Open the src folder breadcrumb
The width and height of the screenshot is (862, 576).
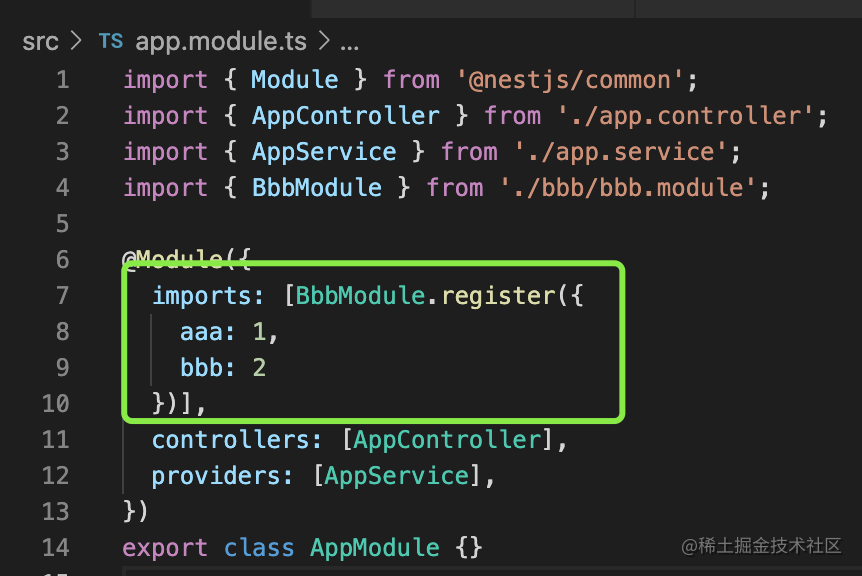[x=40, y=42]
